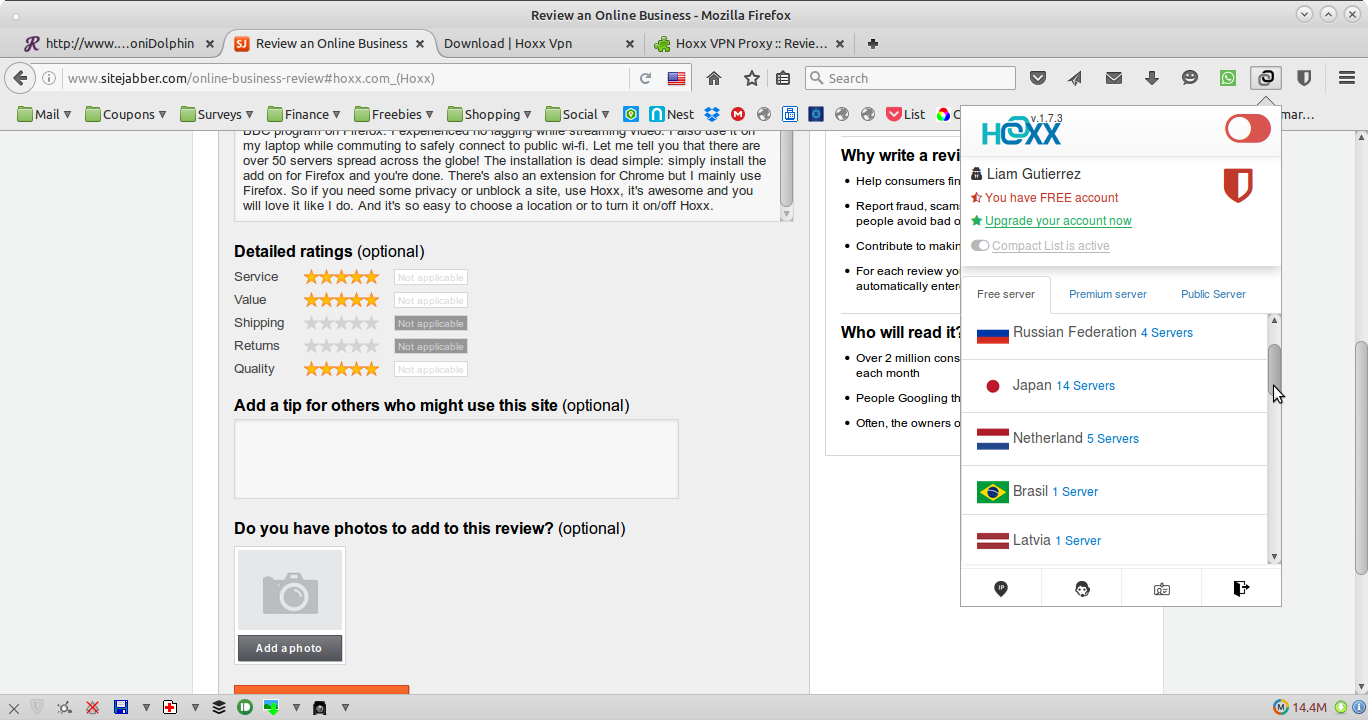Click the Hoxx server list scrollbar thumb
The height and width of the screenshot is (720, 1368).
pos(1274,371)
